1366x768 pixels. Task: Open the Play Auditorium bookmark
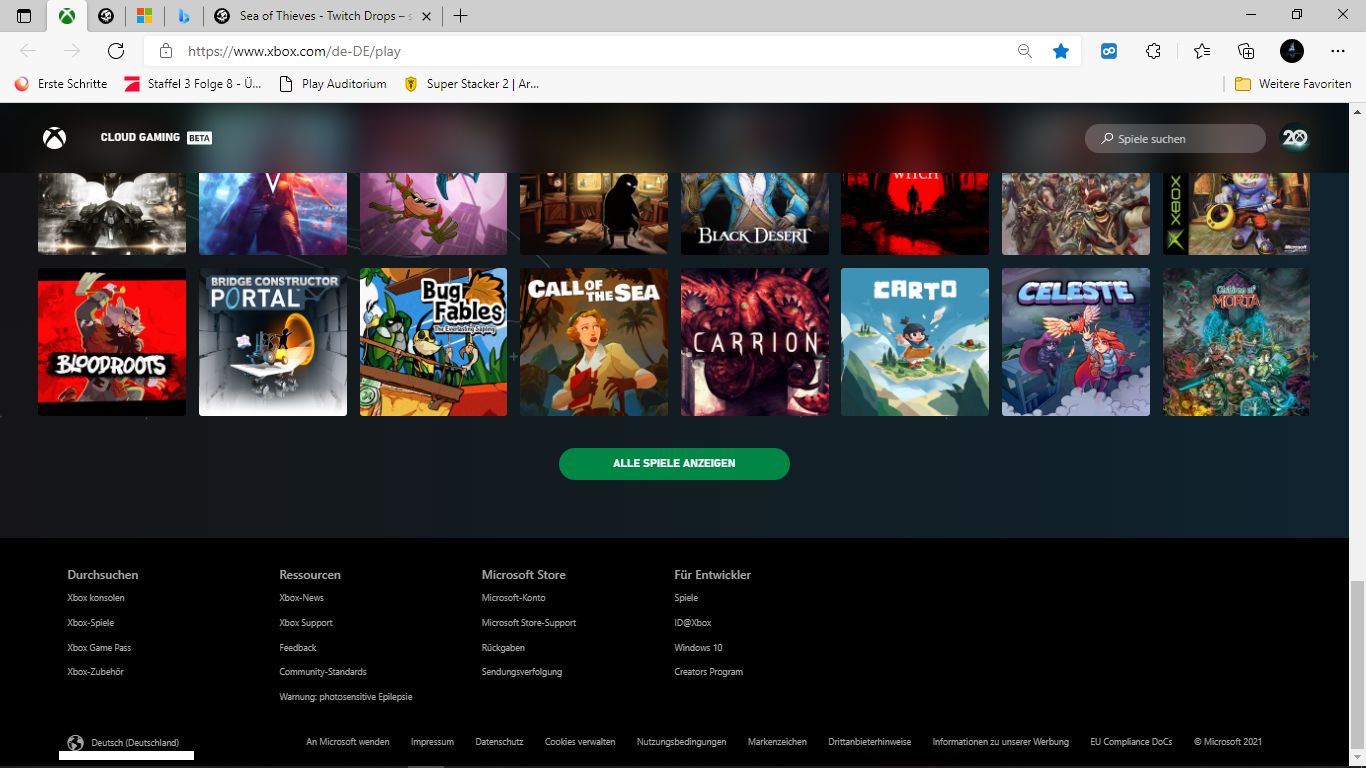(333, 84)
